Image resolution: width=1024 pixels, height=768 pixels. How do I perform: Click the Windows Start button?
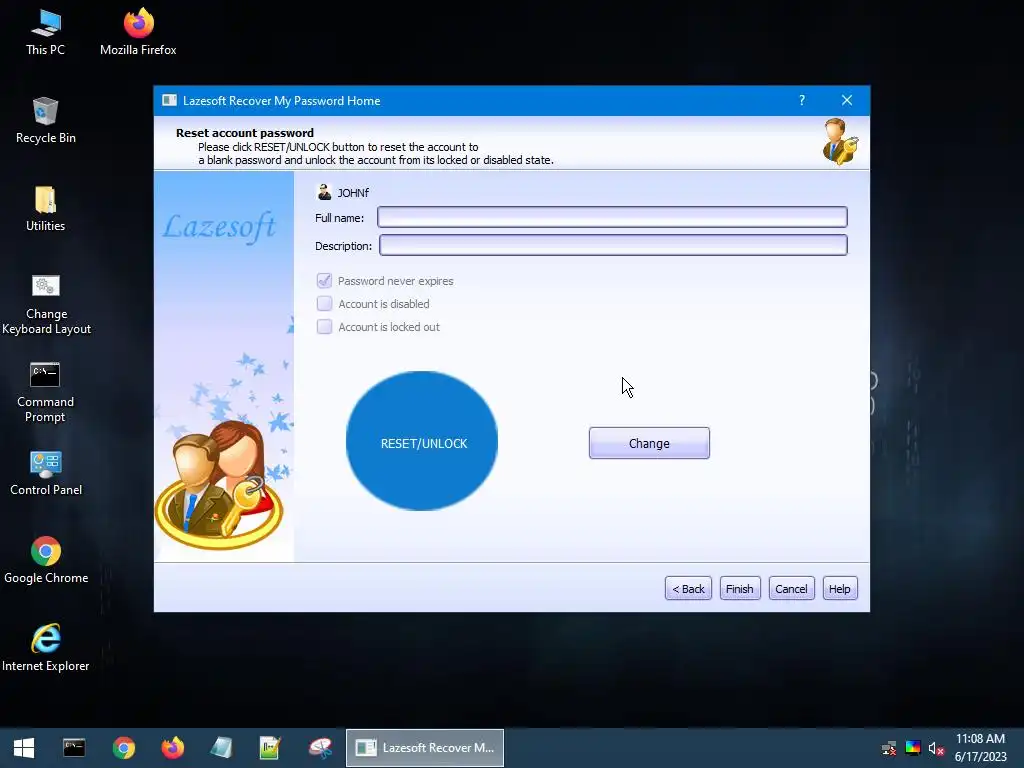(x=24, y=748)
